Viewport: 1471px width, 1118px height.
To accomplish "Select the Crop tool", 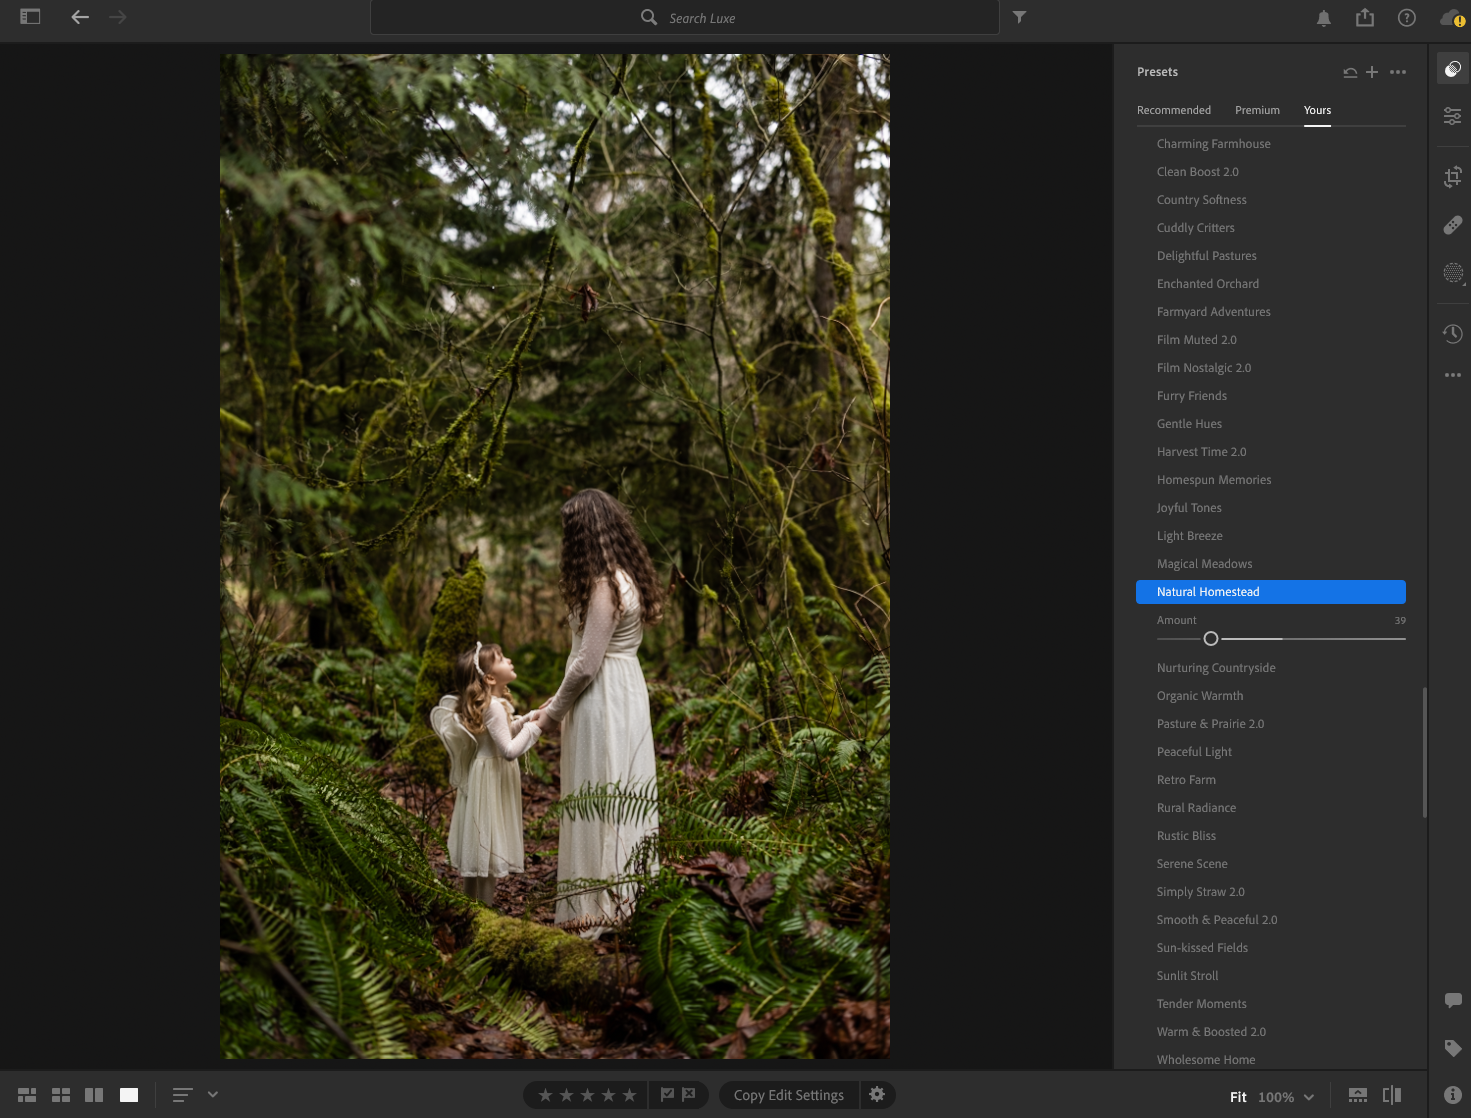I will pos(1452,176).
